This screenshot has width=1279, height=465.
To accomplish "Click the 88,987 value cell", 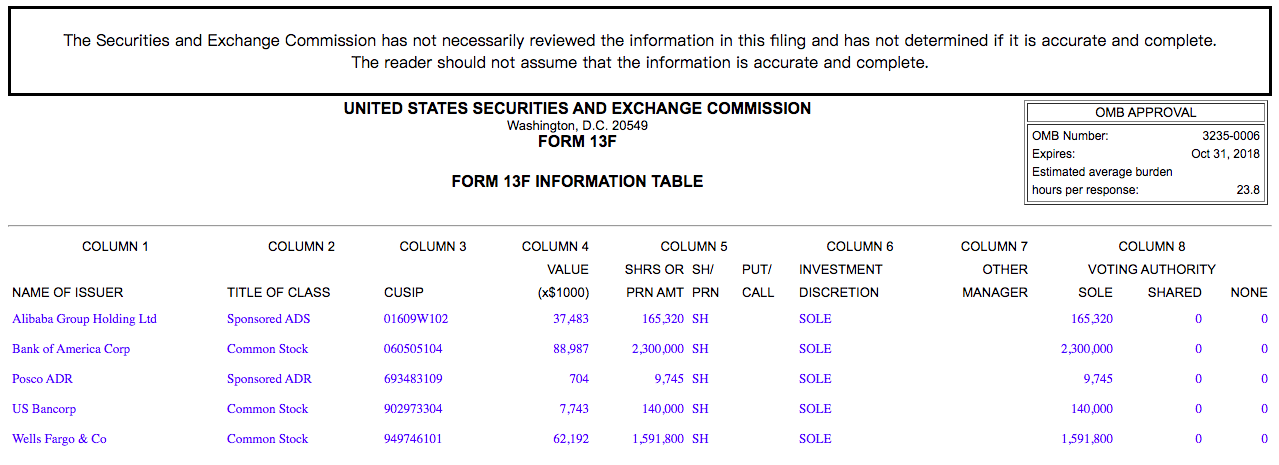I will point(571,349).
